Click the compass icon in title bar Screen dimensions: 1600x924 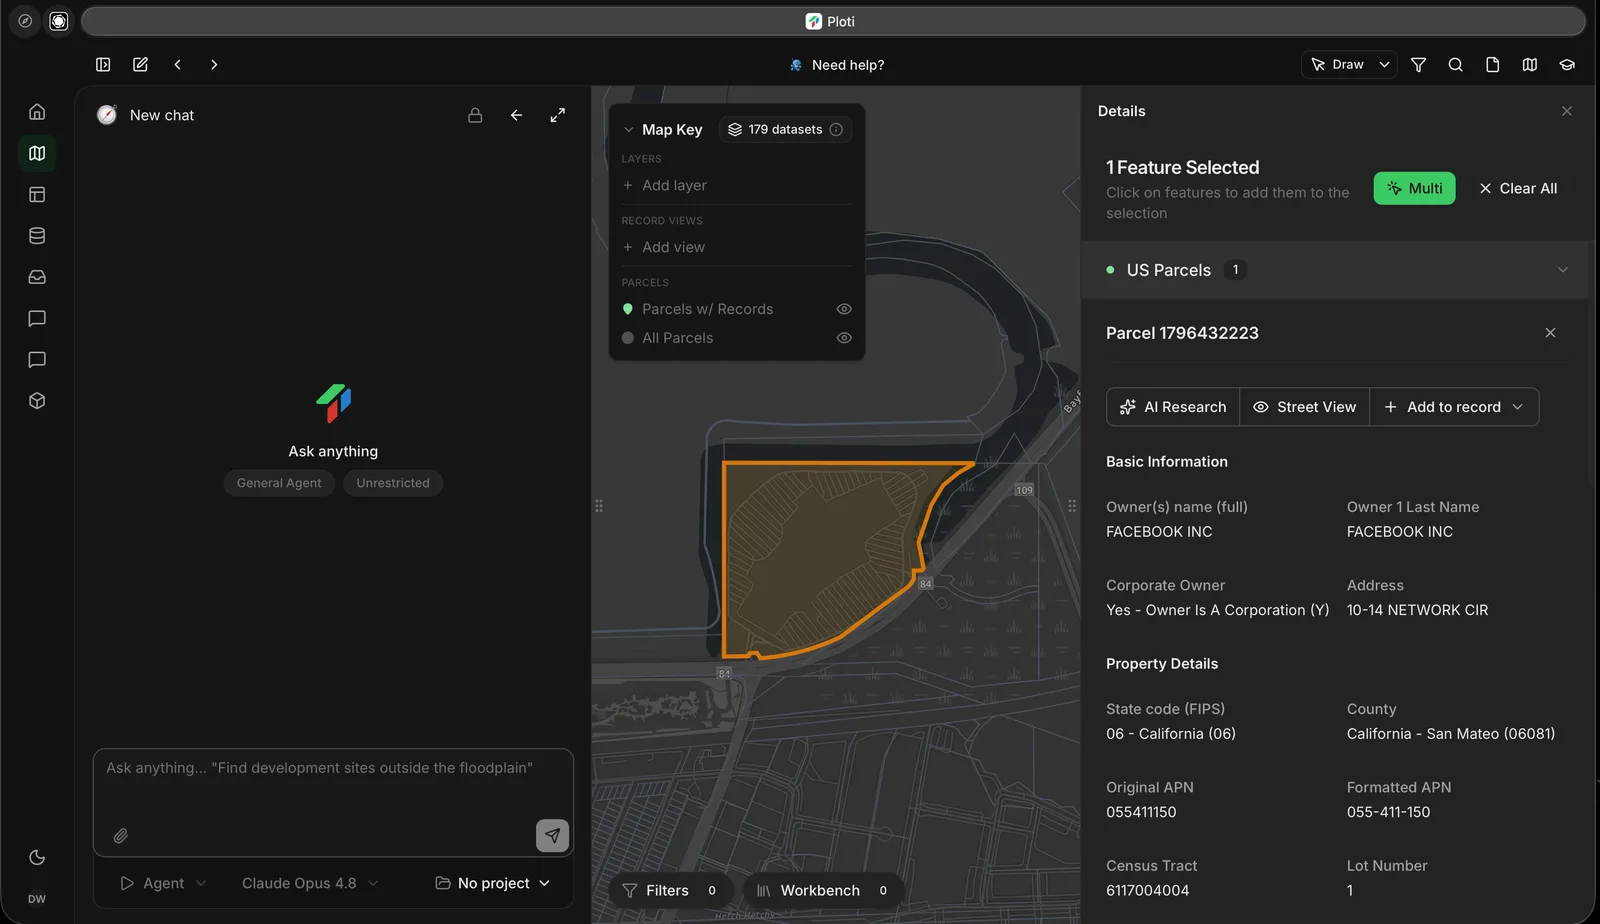tap(25, 21)
